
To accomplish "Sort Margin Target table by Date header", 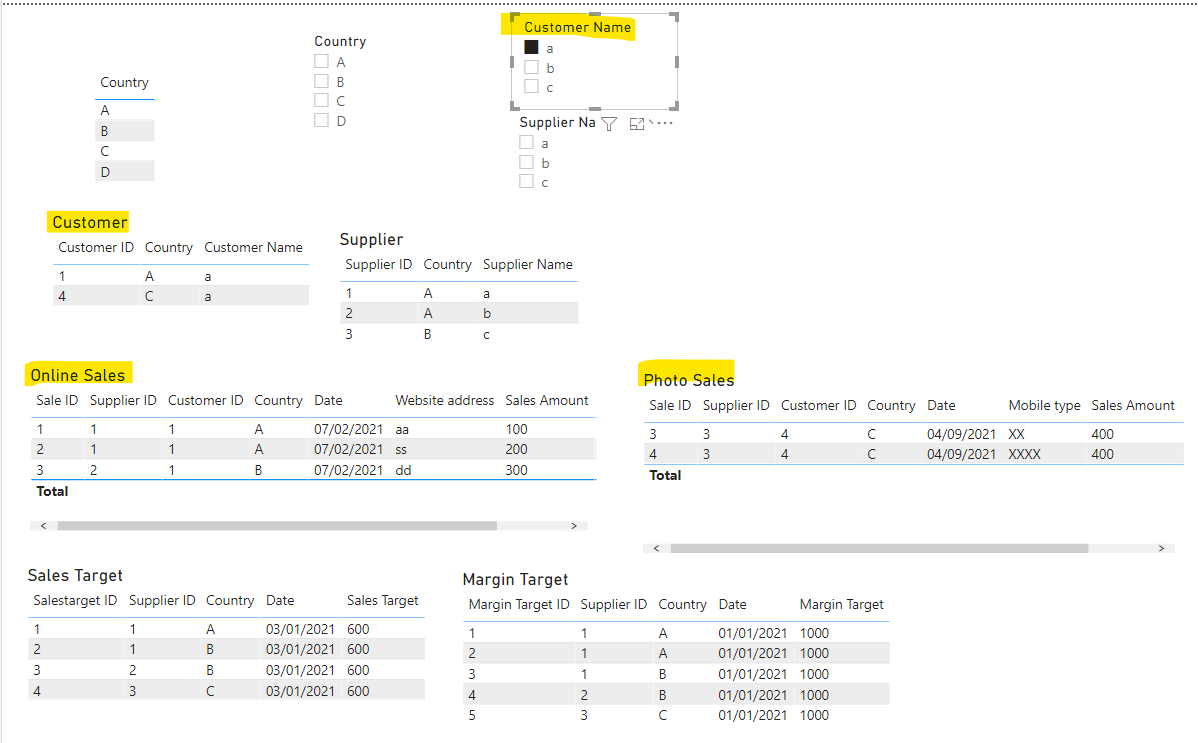I will point(732,605).
